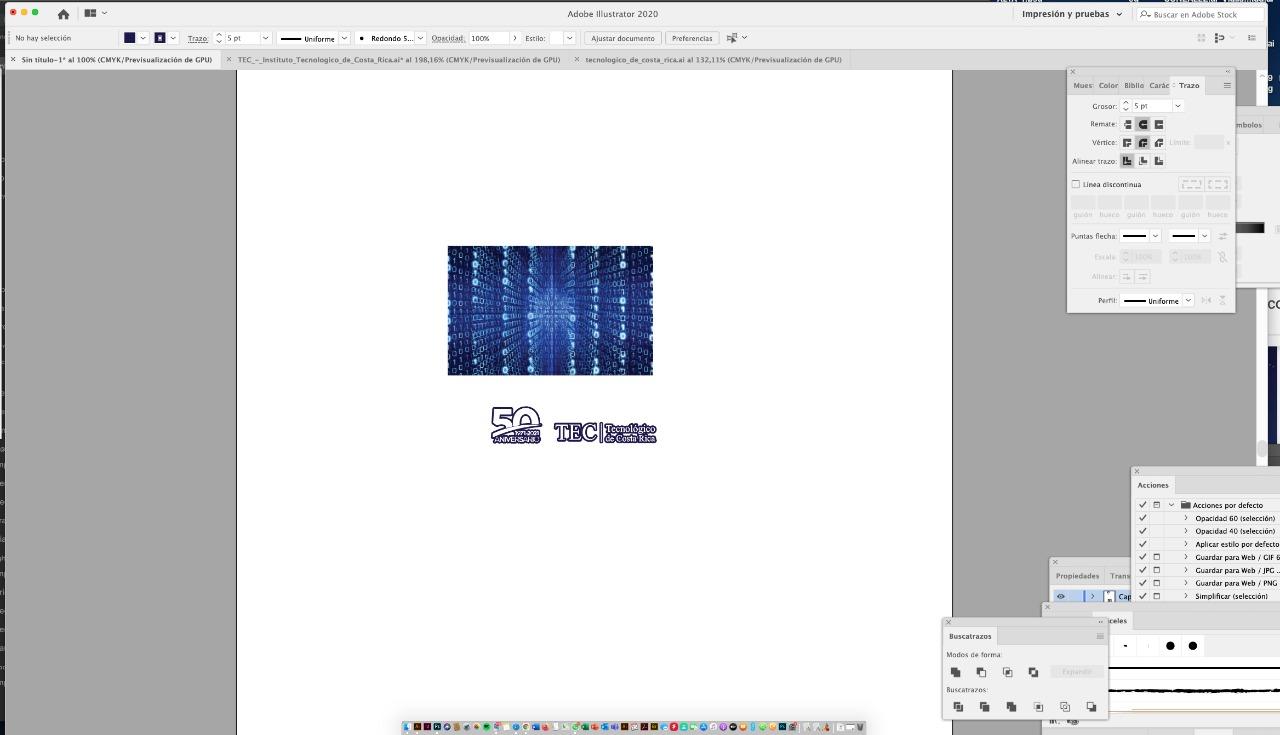Hide the layer using the eye icon

click(1061, 597)
